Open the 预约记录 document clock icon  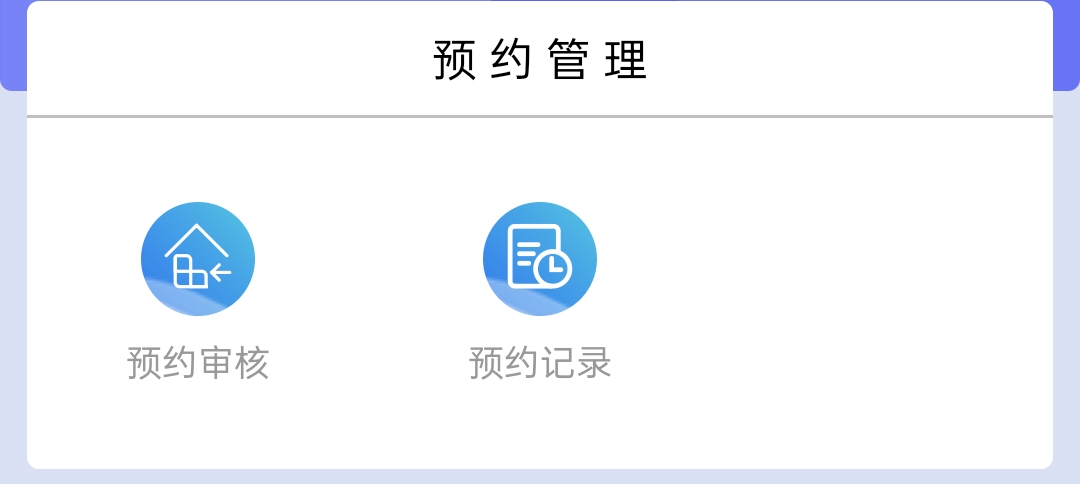[539, 259]
